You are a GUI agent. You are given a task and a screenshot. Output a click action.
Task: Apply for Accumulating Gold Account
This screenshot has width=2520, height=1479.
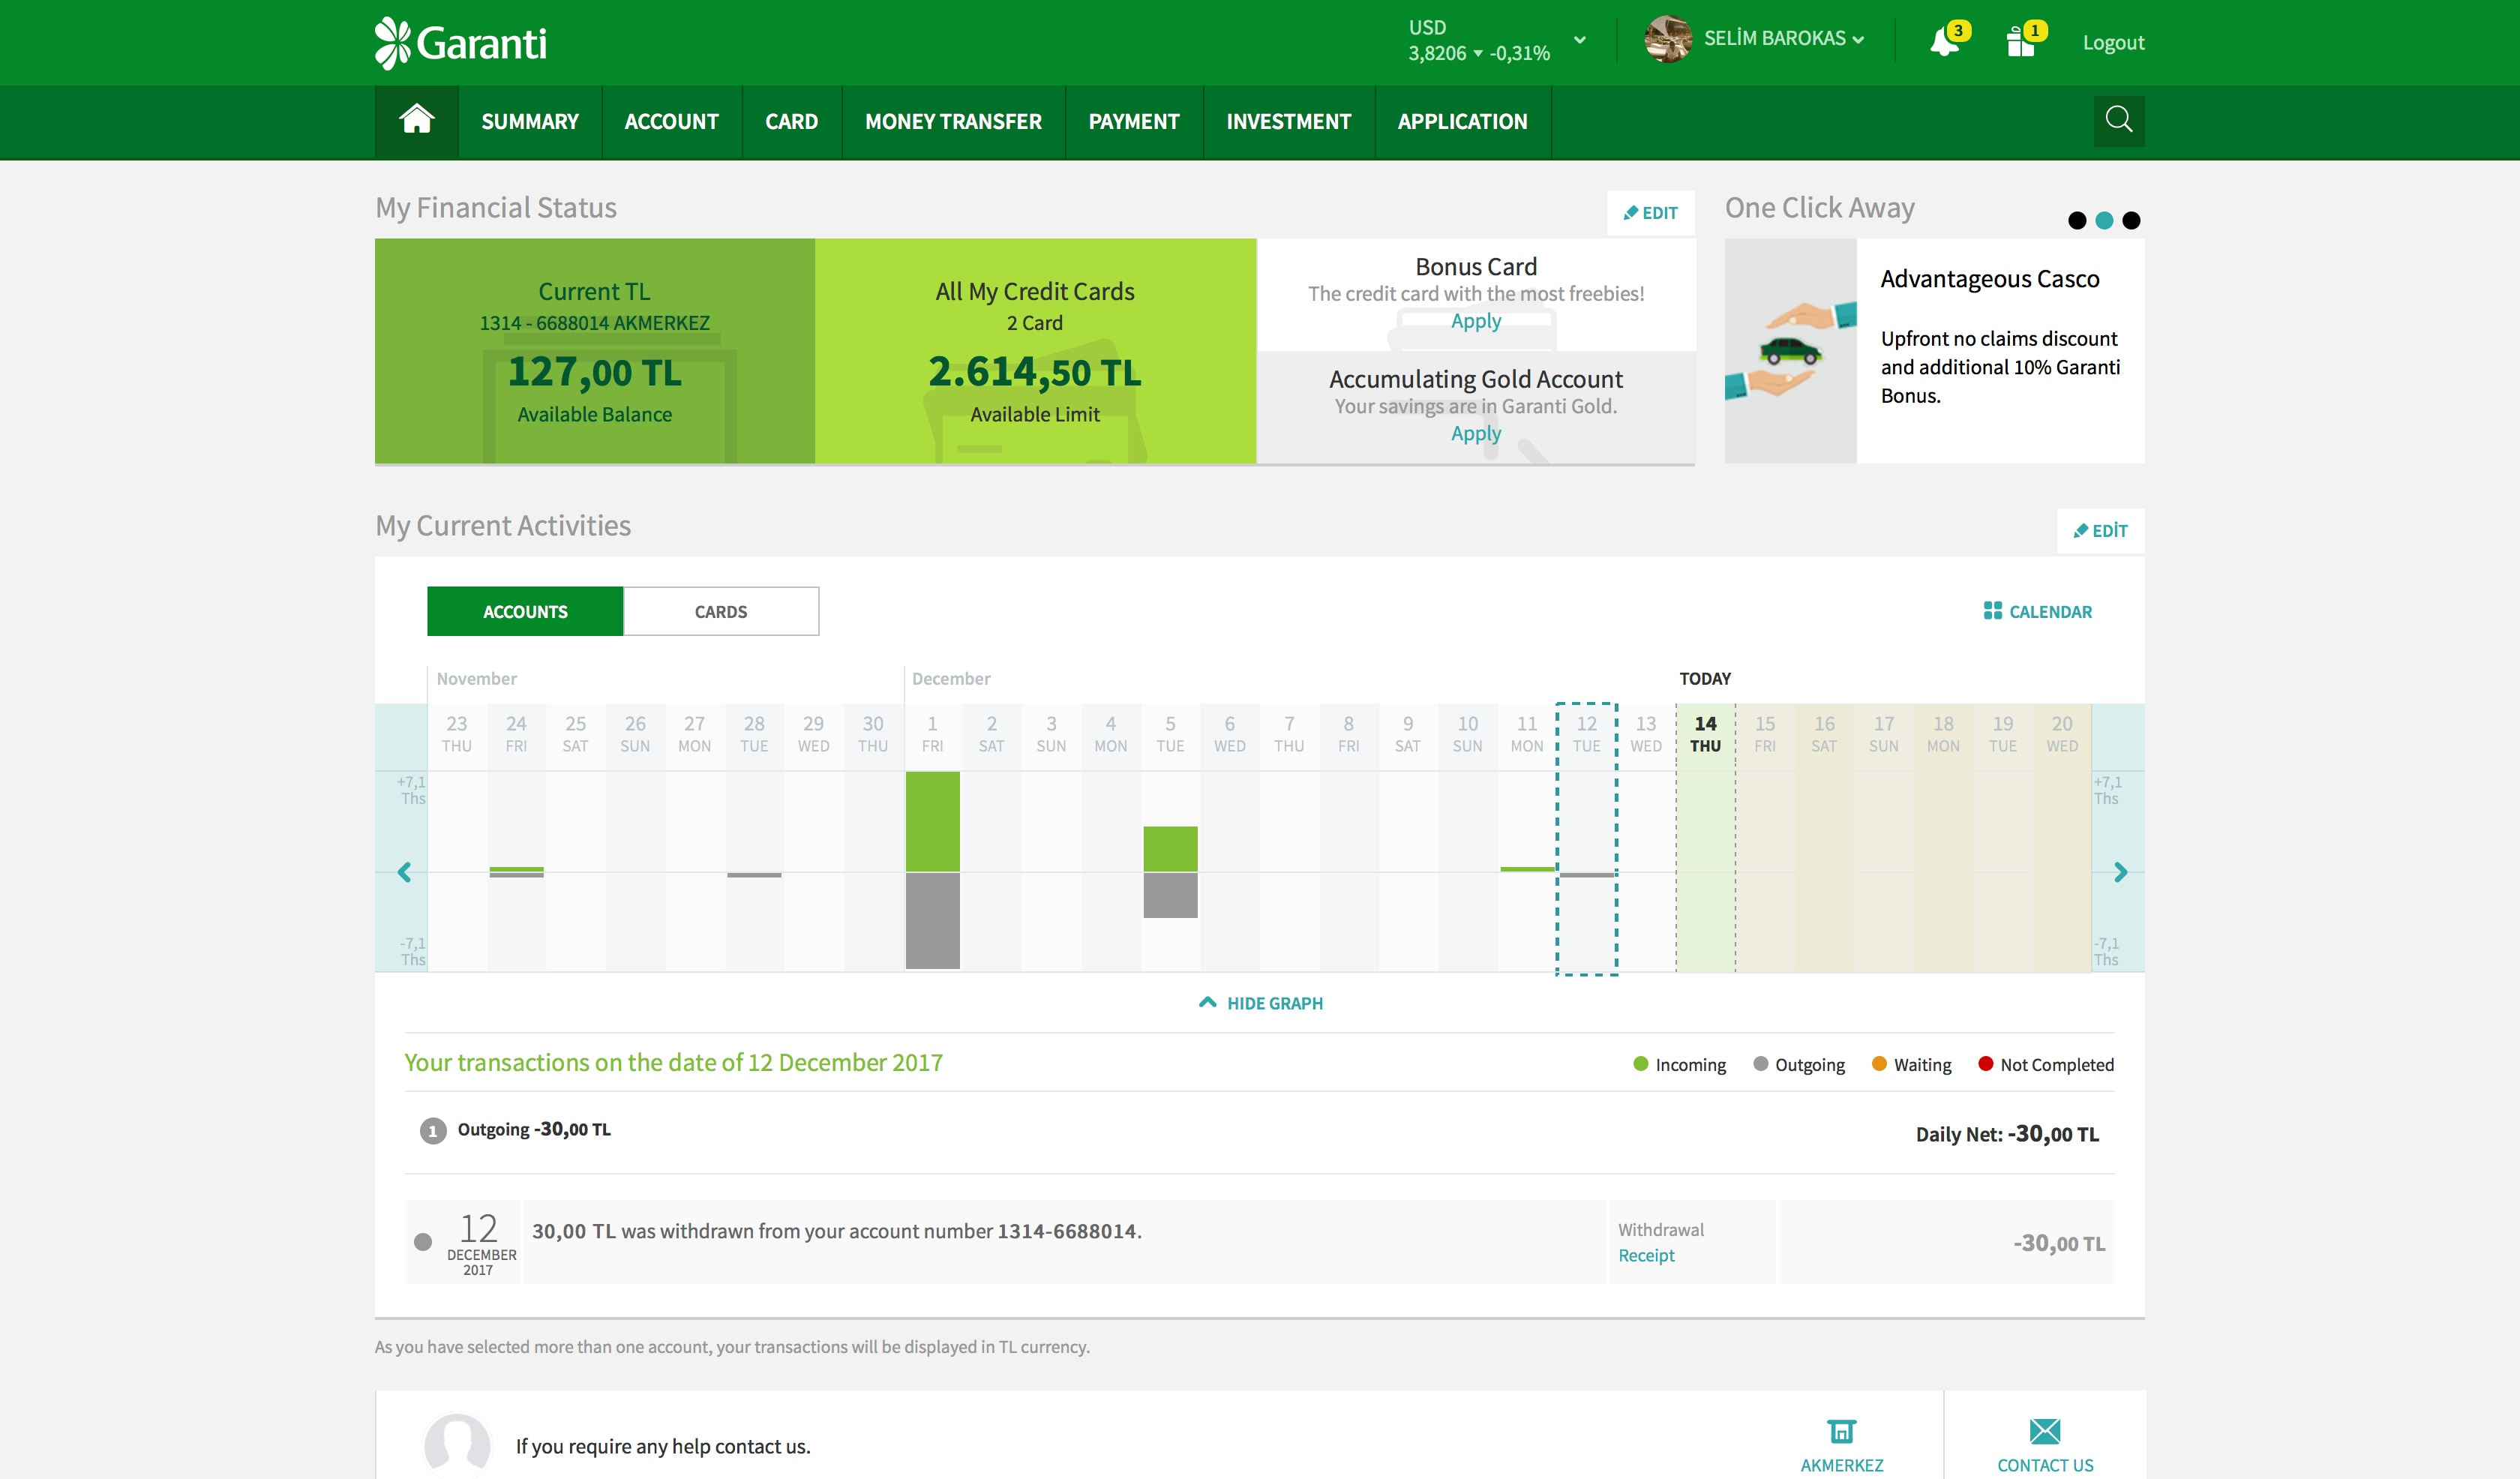1475,433
